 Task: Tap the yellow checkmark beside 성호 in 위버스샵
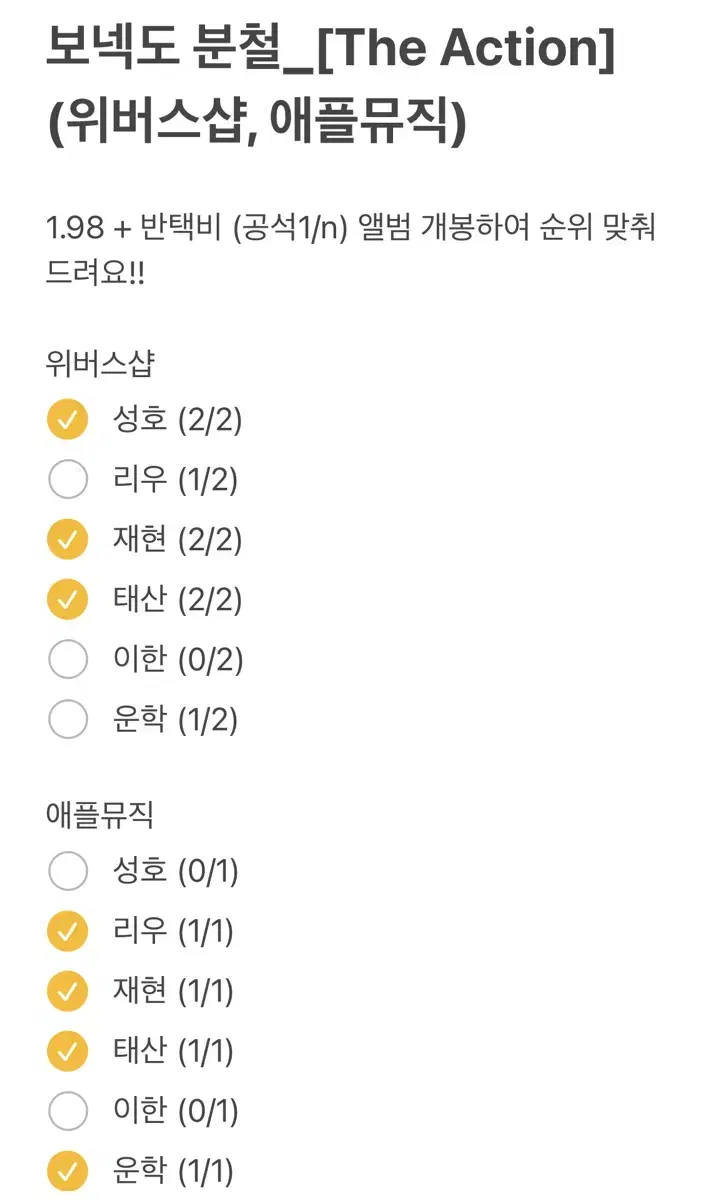tap(67, 420)
